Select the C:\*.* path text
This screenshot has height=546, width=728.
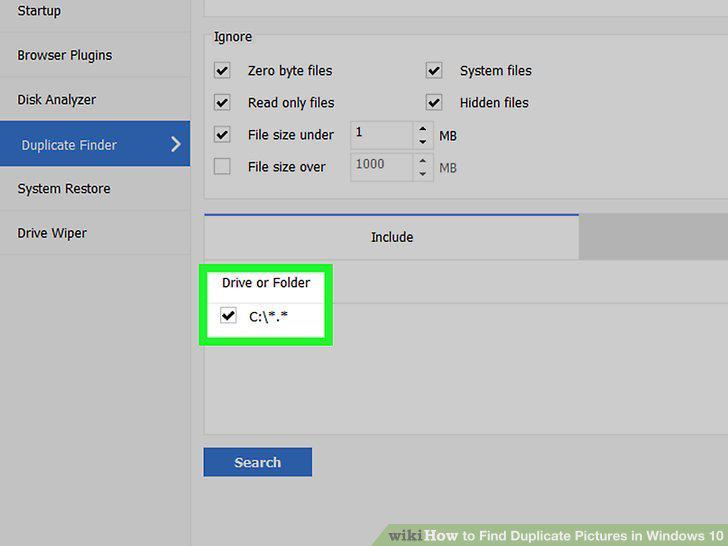pos(268,317)
